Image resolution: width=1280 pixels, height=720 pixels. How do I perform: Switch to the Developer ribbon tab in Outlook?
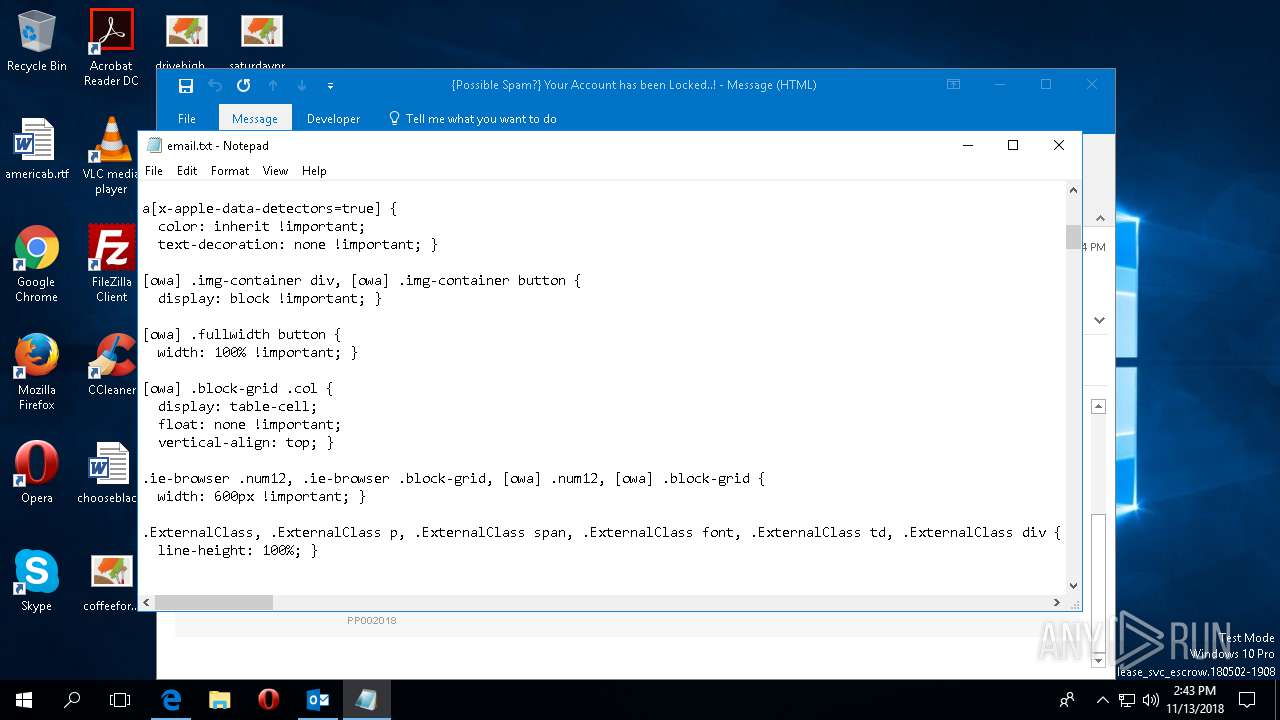[x=333, y=119]
